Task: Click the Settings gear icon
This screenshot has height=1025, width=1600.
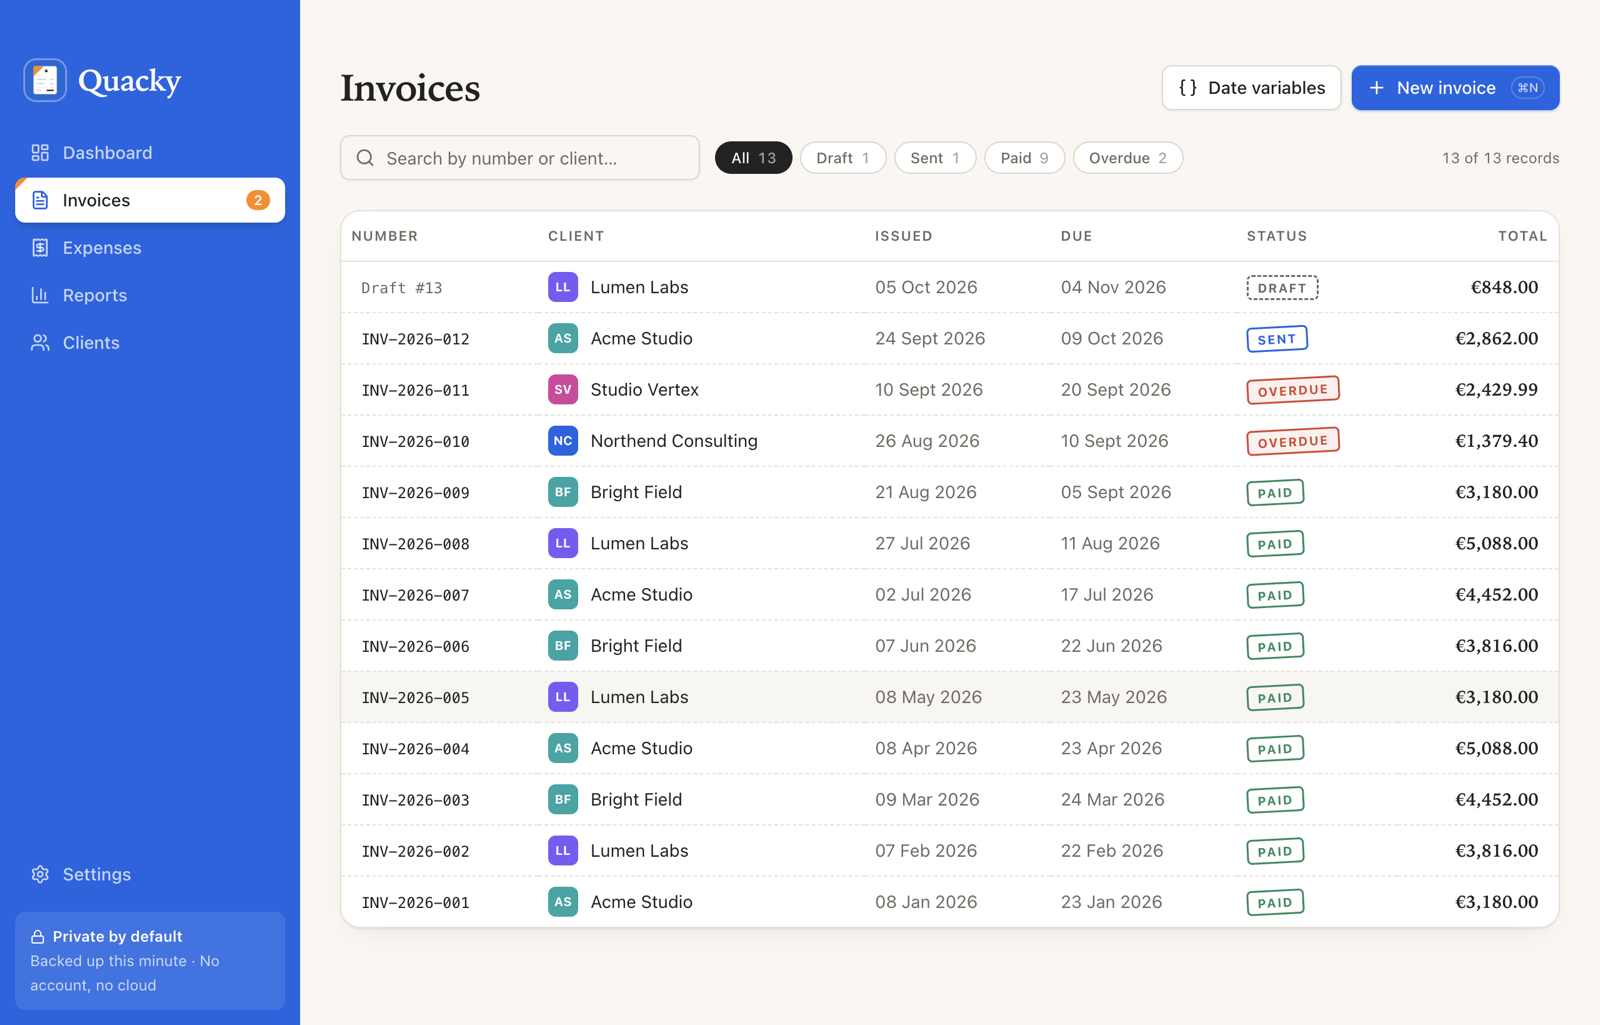Action: click(40, 874)
